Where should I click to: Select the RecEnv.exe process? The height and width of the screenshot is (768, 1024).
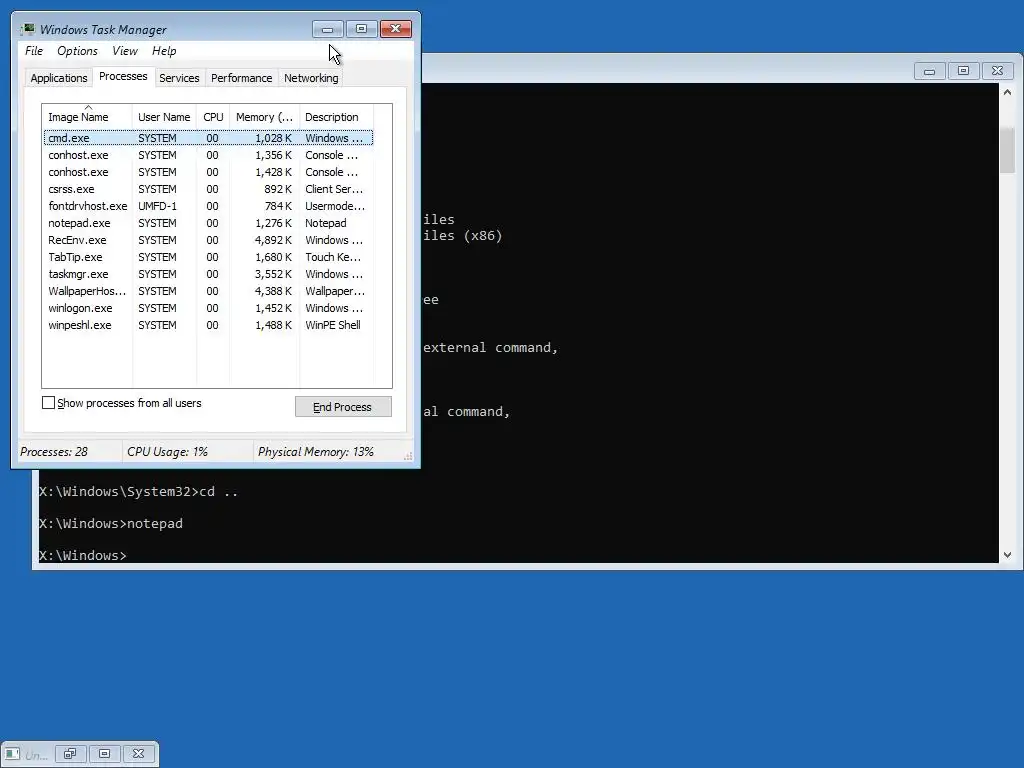(x=208, y=240)
